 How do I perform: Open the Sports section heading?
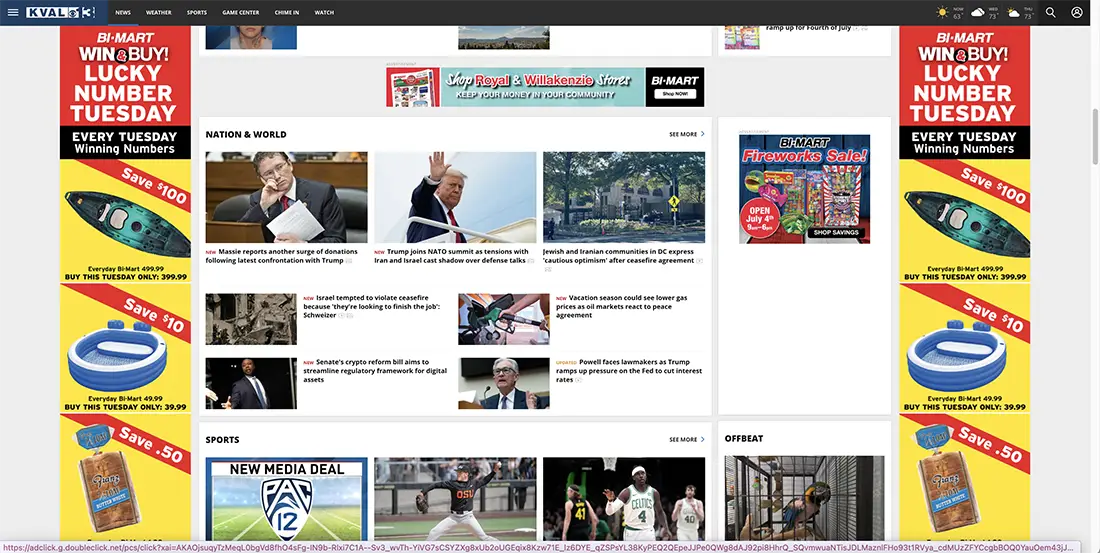pos(222,439)
